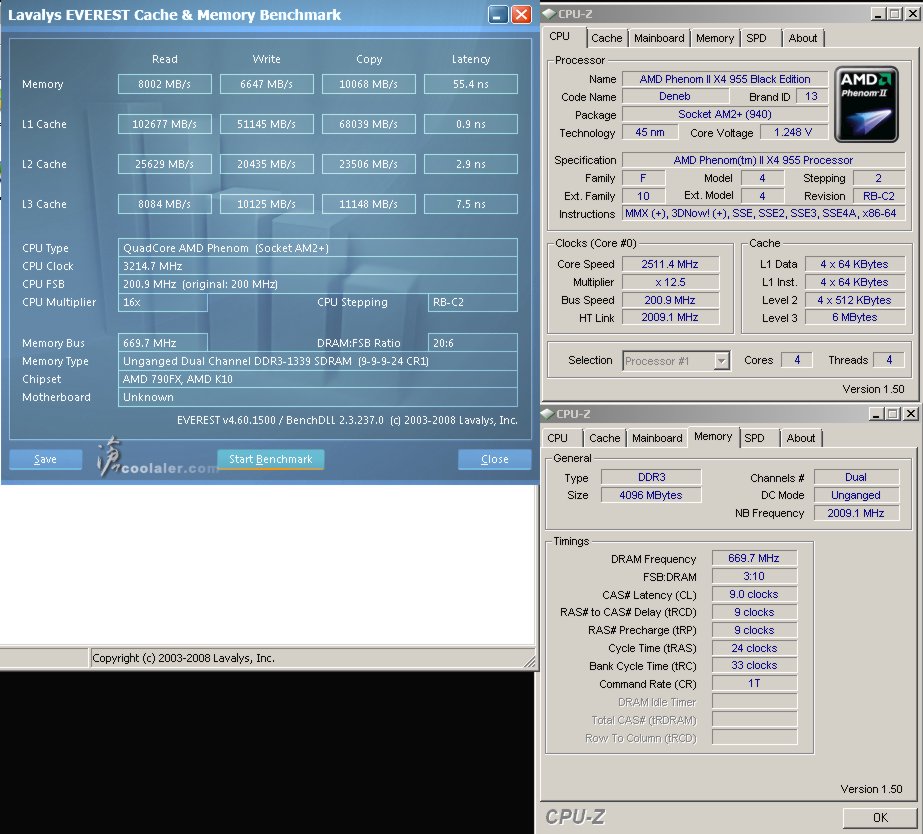
Task: Click Level 3 cache 6 MBytes field
Action: [x=855, y=317]
